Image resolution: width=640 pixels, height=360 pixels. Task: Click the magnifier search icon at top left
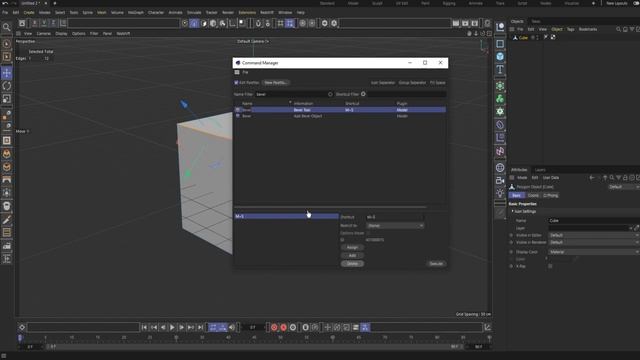[7, 27]
